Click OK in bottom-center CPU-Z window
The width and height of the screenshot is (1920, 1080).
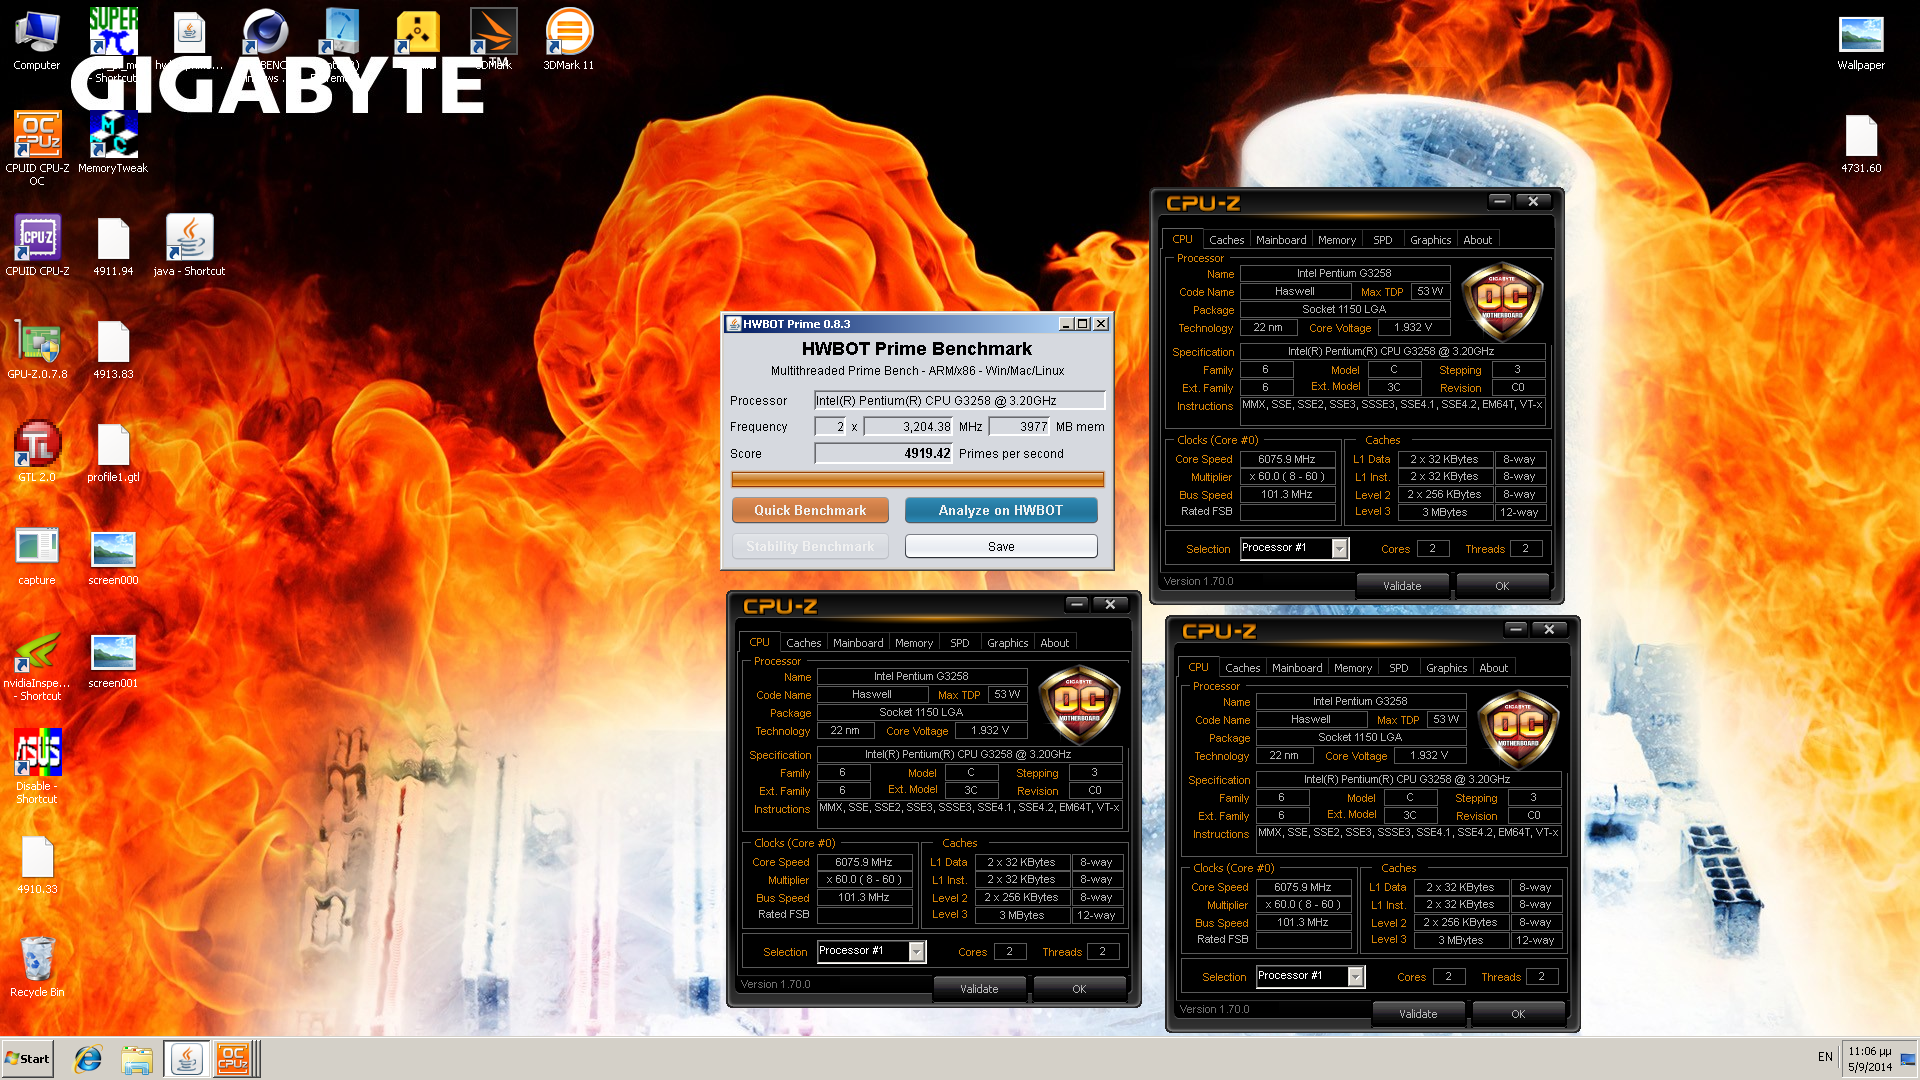pos(1079,989)
